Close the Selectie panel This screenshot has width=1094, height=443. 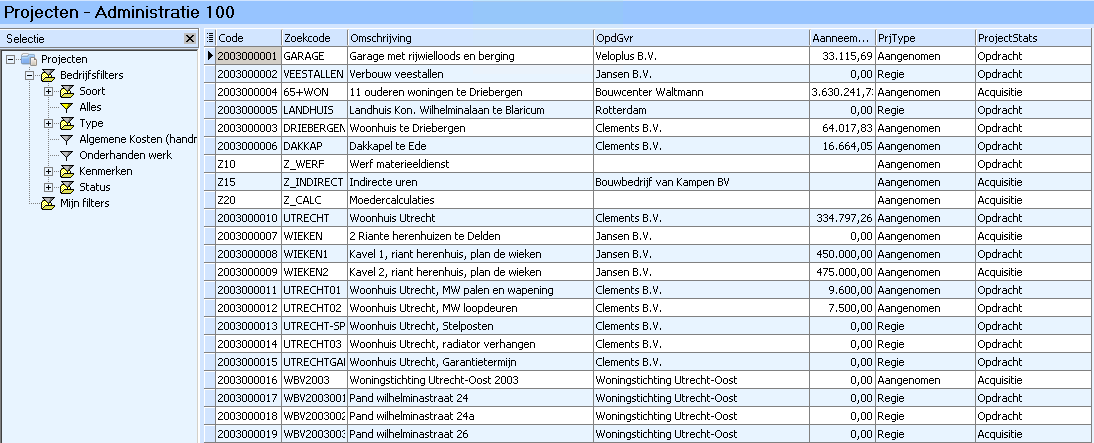coord(190,38)
